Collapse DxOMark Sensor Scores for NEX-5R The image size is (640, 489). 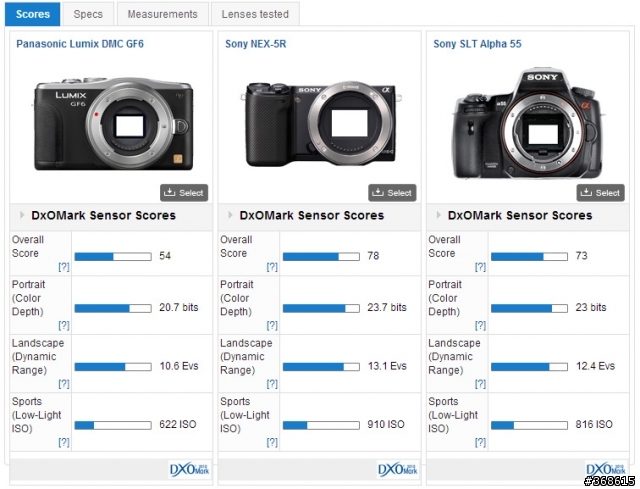pyautogui.click(x=231, y=215)
